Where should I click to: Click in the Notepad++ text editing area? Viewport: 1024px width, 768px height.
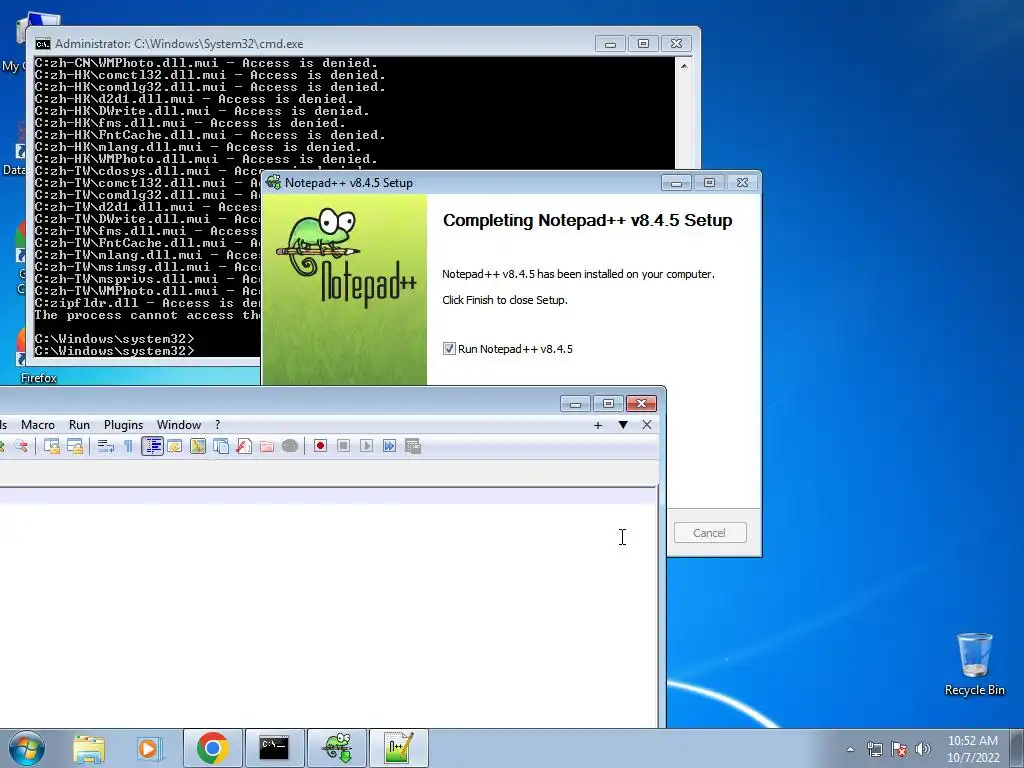pos(327,607)
